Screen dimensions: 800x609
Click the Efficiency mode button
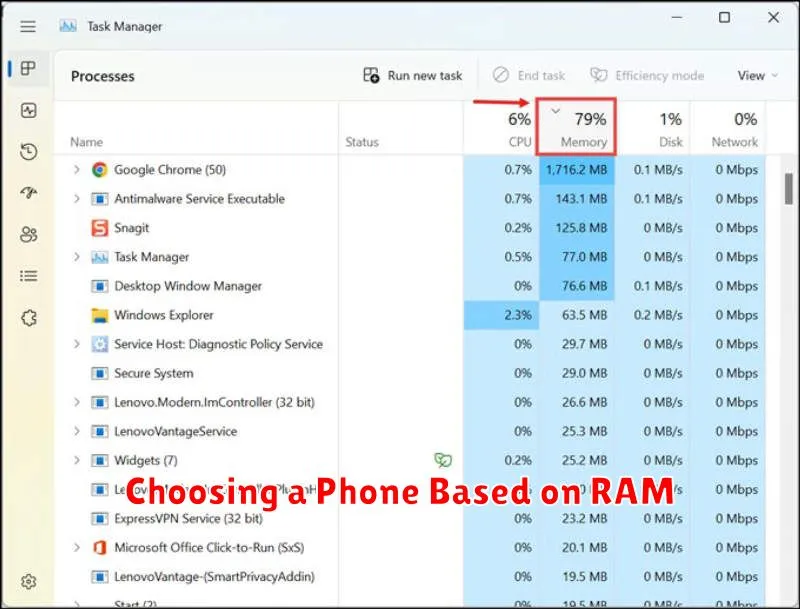click(647, 75)
